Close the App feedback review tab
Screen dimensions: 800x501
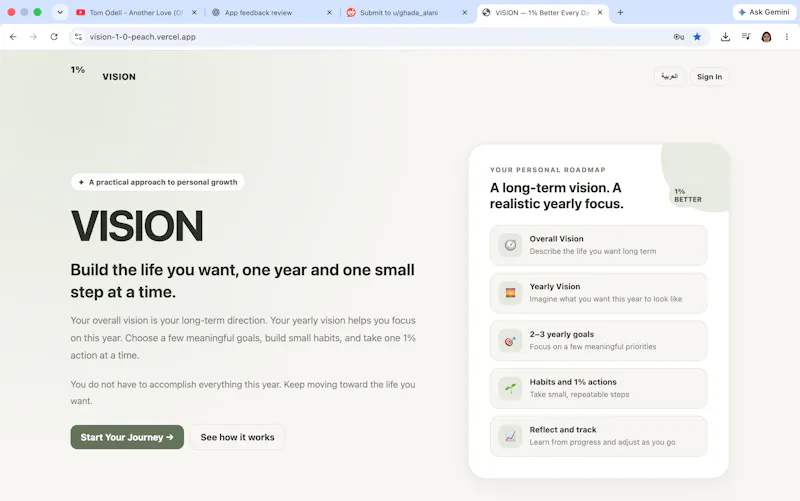tap(329, 12)
